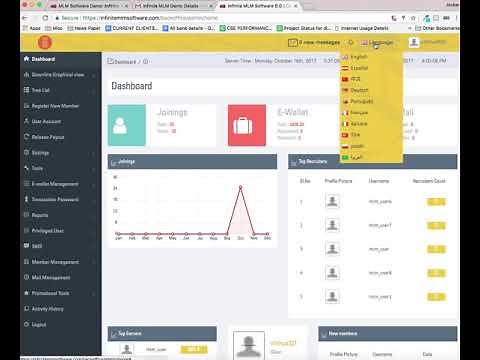This screenshot has width=480, height=360.
Task: Click the Mail Management icon
Action: [26, 277]
